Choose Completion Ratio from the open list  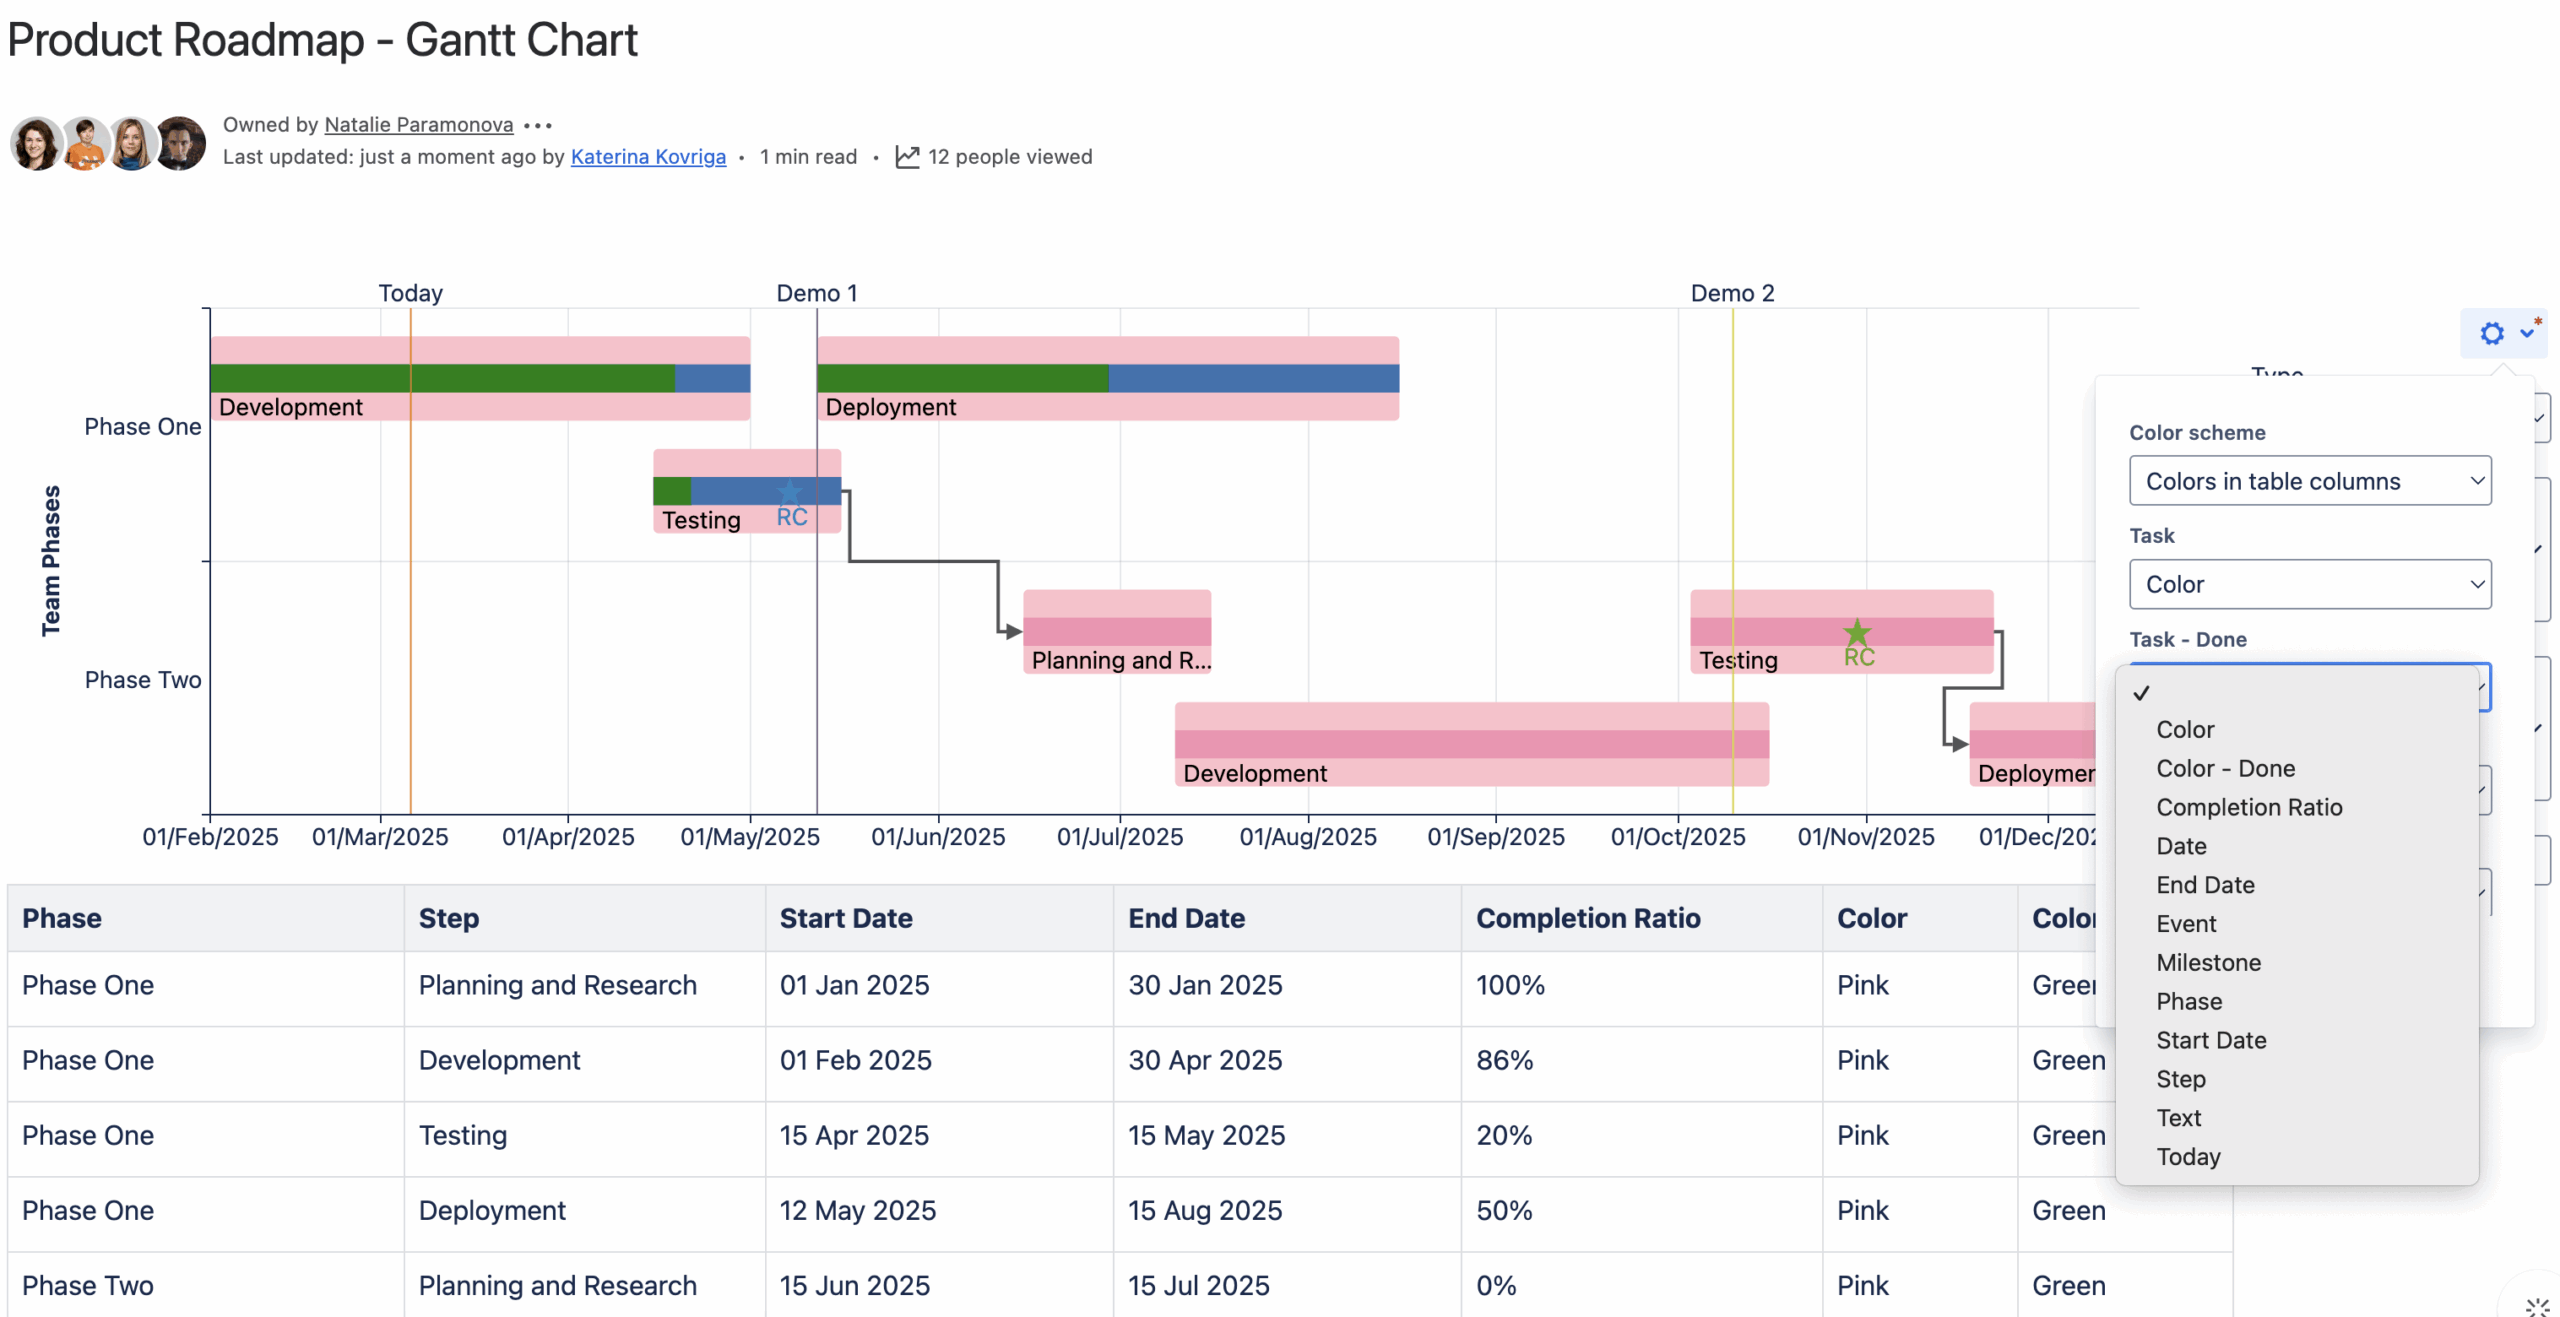pyautogui.click(x=2249, y=807)
